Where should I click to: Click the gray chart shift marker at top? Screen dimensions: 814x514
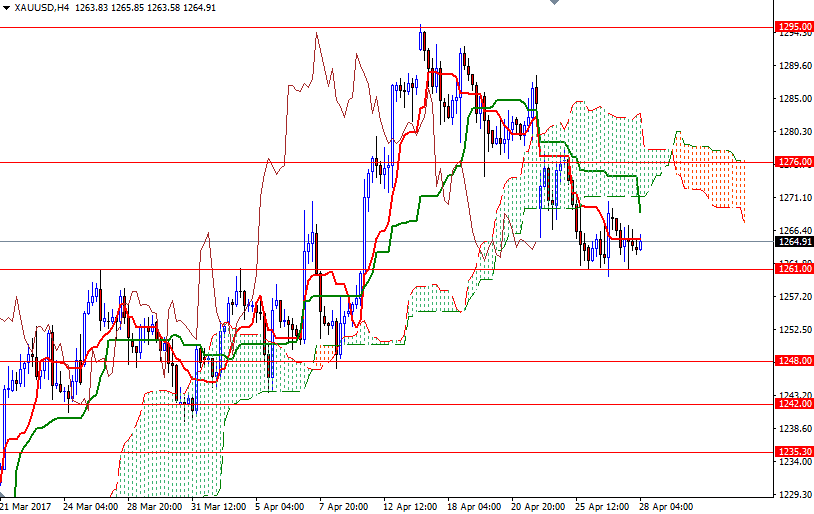553,4
